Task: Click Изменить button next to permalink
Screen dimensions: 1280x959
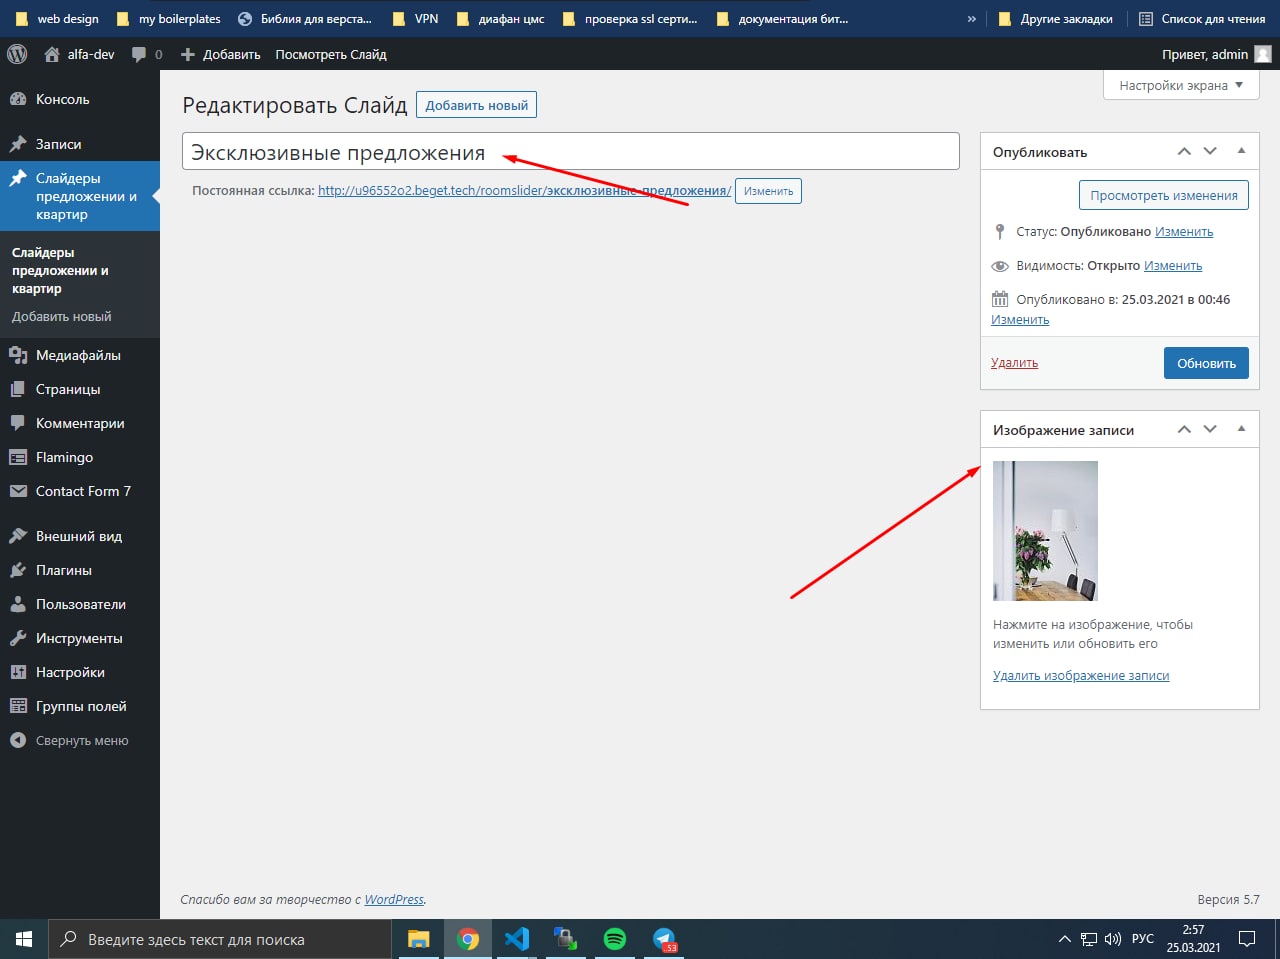Action: (x=768, y=191)
